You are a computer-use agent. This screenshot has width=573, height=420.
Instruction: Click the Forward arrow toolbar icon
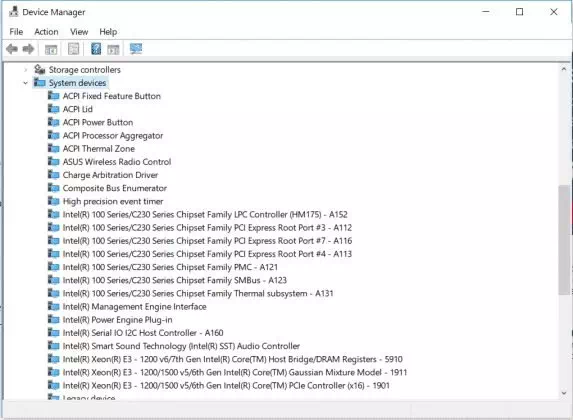pyautogui.click(x=28, y=49)
